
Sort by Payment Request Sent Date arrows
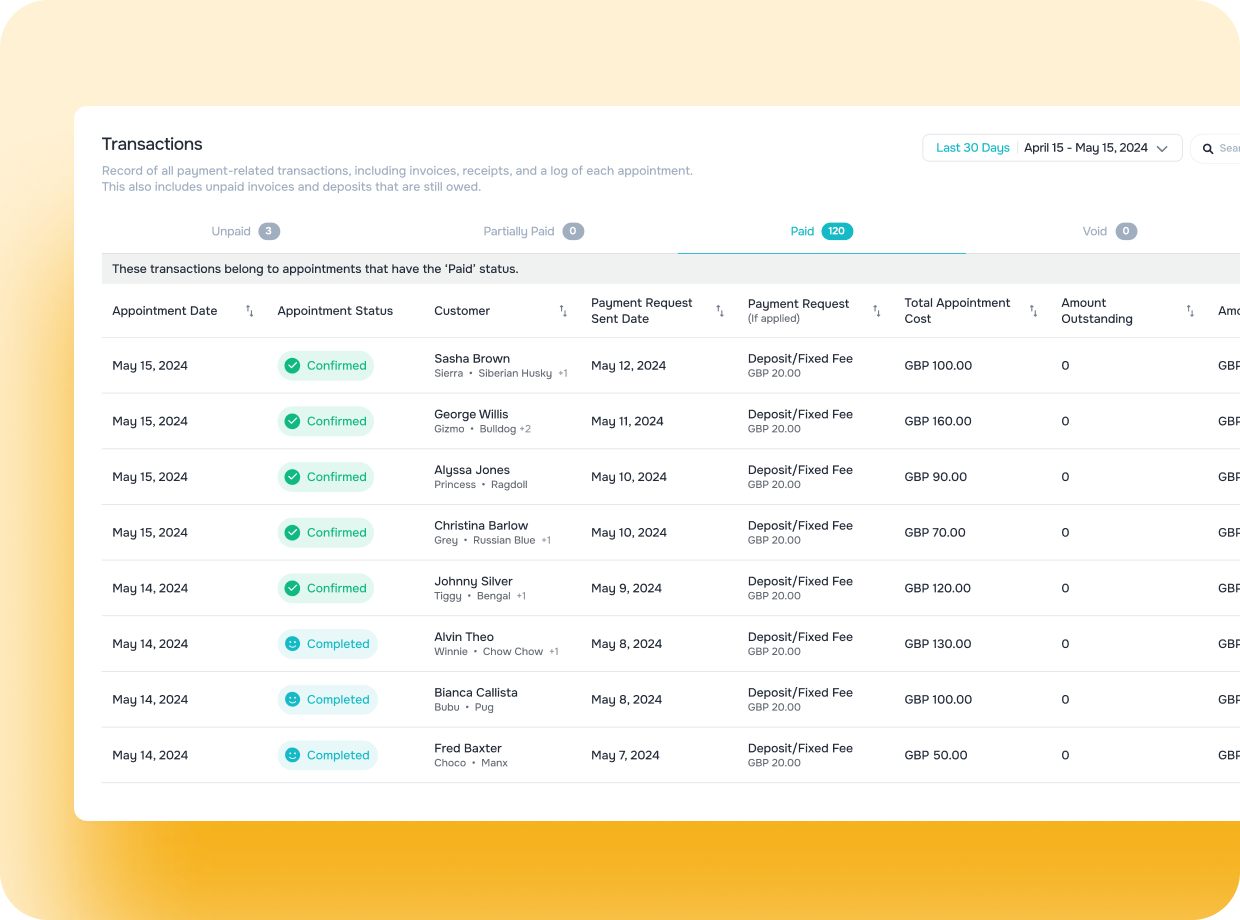pyautogui.click(x=720, y=311)
